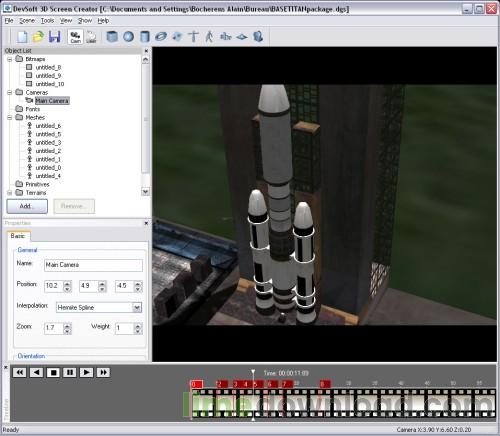Close the Object List panel
This screenshot has width=500, height=436.
[x=146, y=51]
